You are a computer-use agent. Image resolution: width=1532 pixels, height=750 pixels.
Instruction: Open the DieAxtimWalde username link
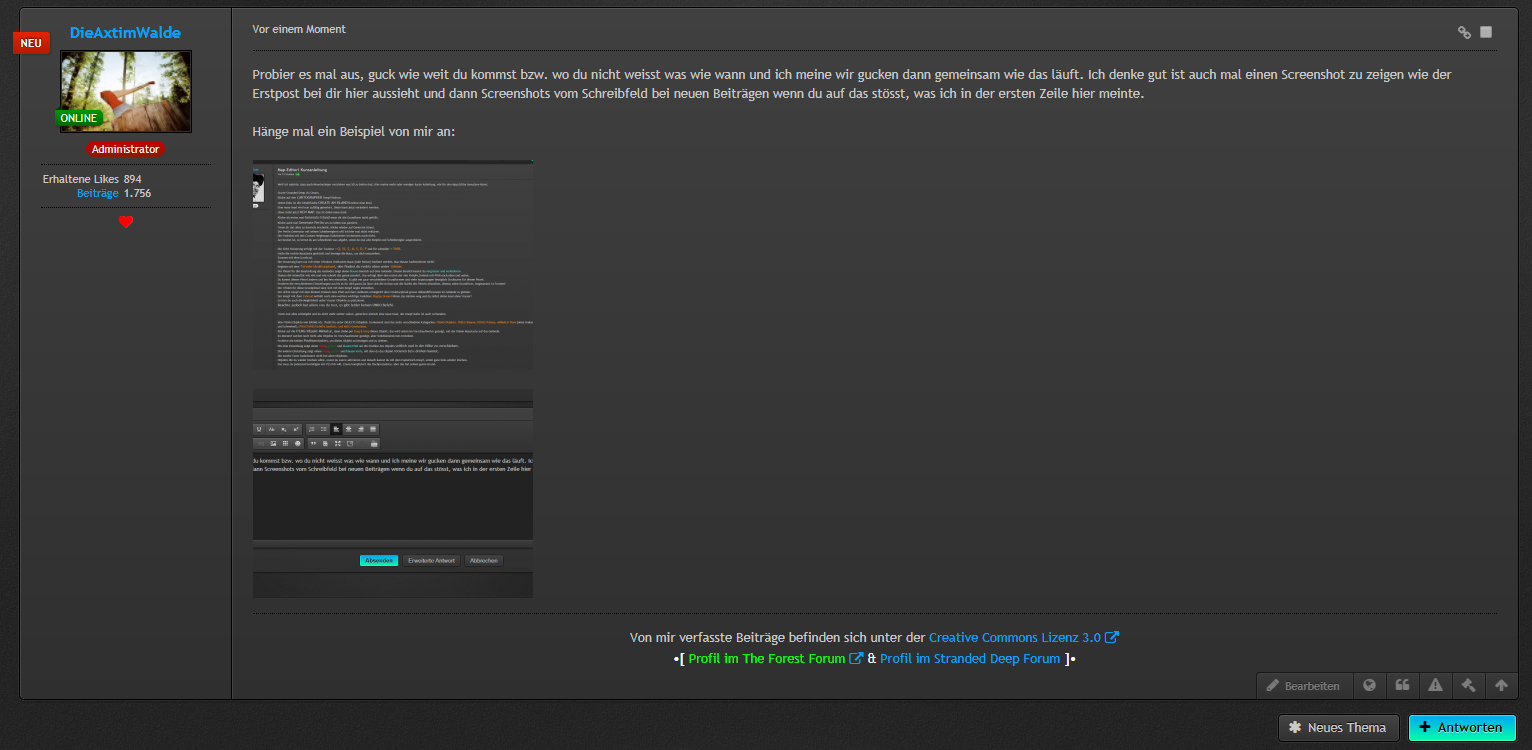125,33
